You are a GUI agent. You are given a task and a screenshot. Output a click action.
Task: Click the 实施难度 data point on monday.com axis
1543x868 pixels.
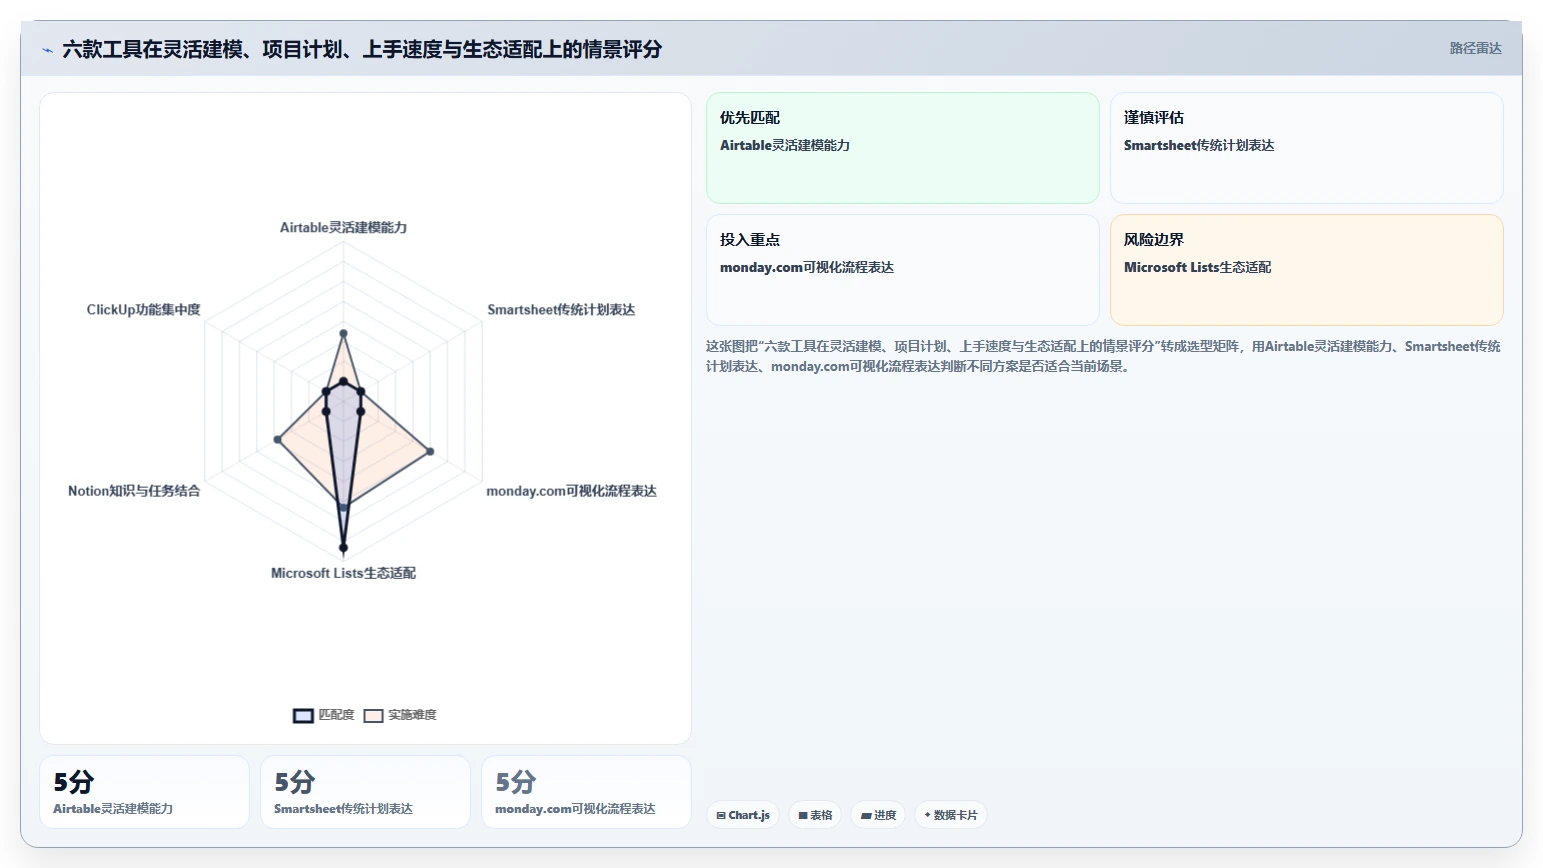[x=430, y=452]
